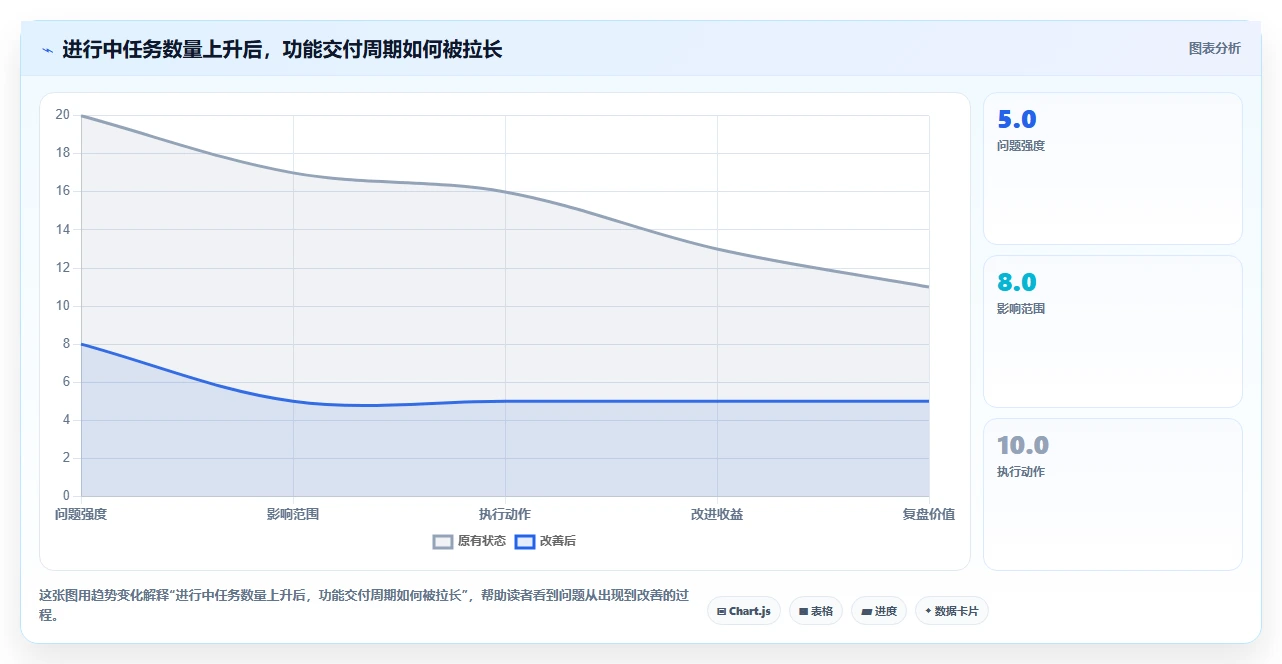The width and height of the screenshot is (1282, 664).
Task: Toggle the 改善后 legend entry
Action: tap(545, 541)
